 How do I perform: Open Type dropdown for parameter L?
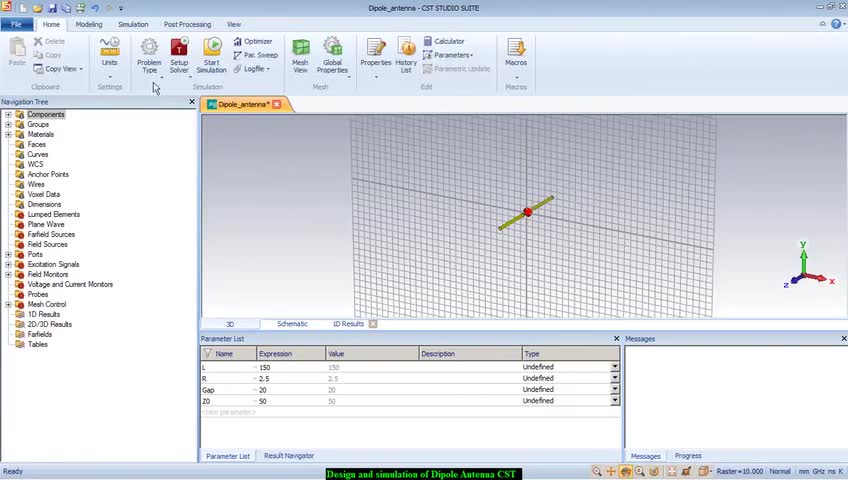pyautogui.click(x=615, y=366)
